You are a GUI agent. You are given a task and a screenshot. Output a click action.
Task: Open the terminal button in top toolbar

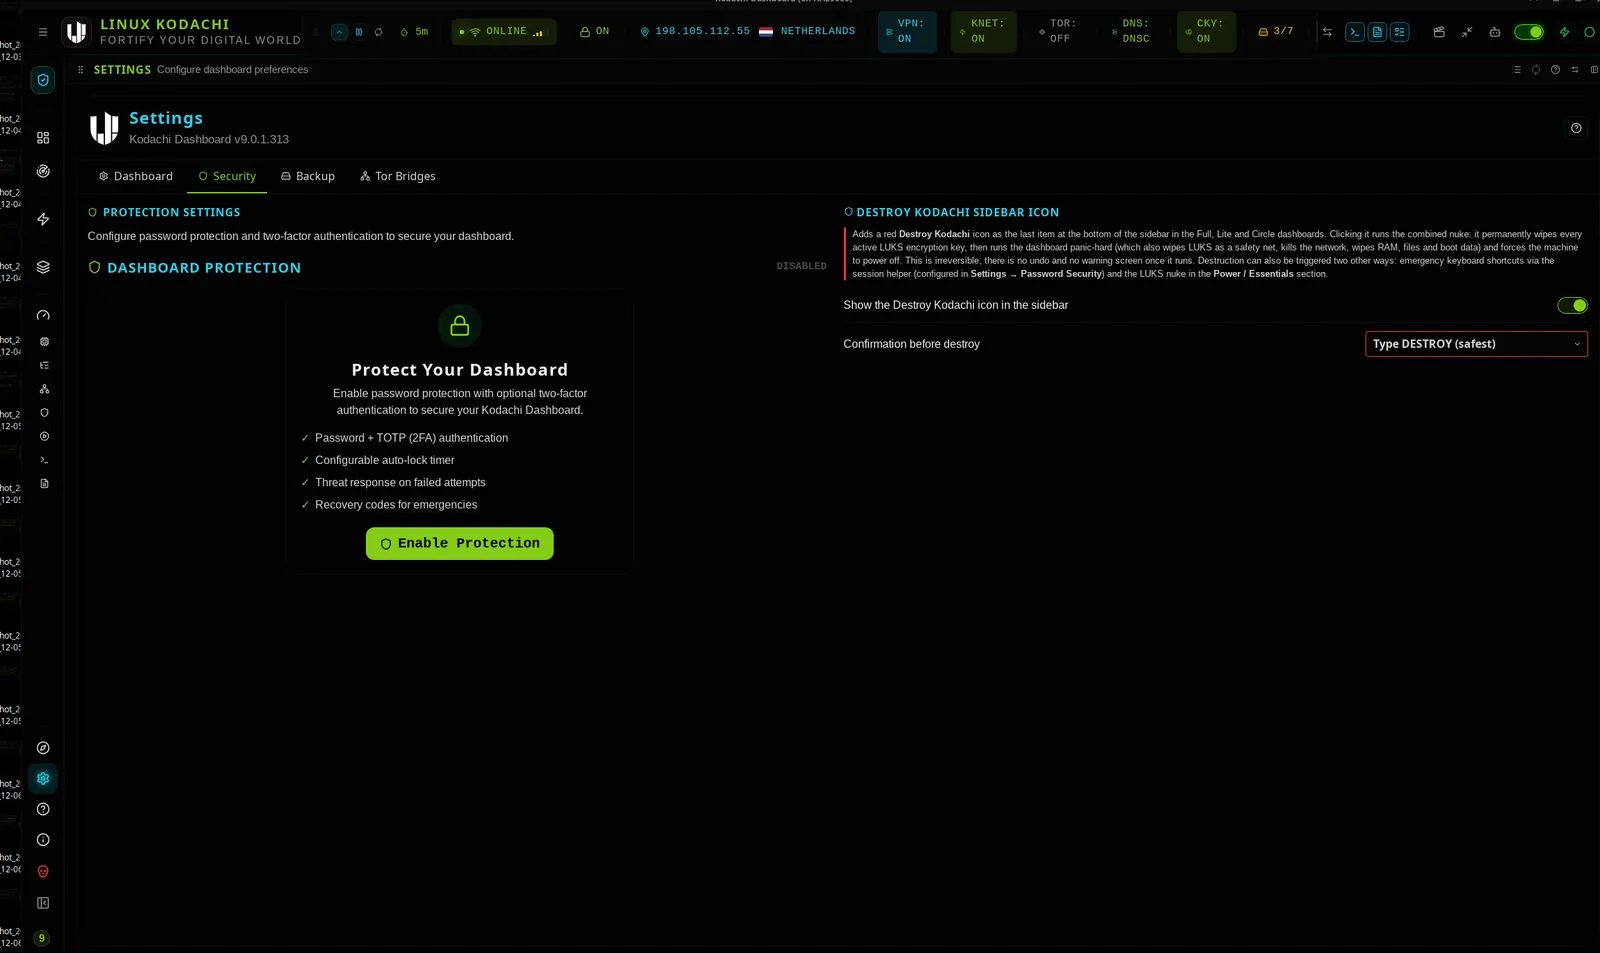[1355, 32]
